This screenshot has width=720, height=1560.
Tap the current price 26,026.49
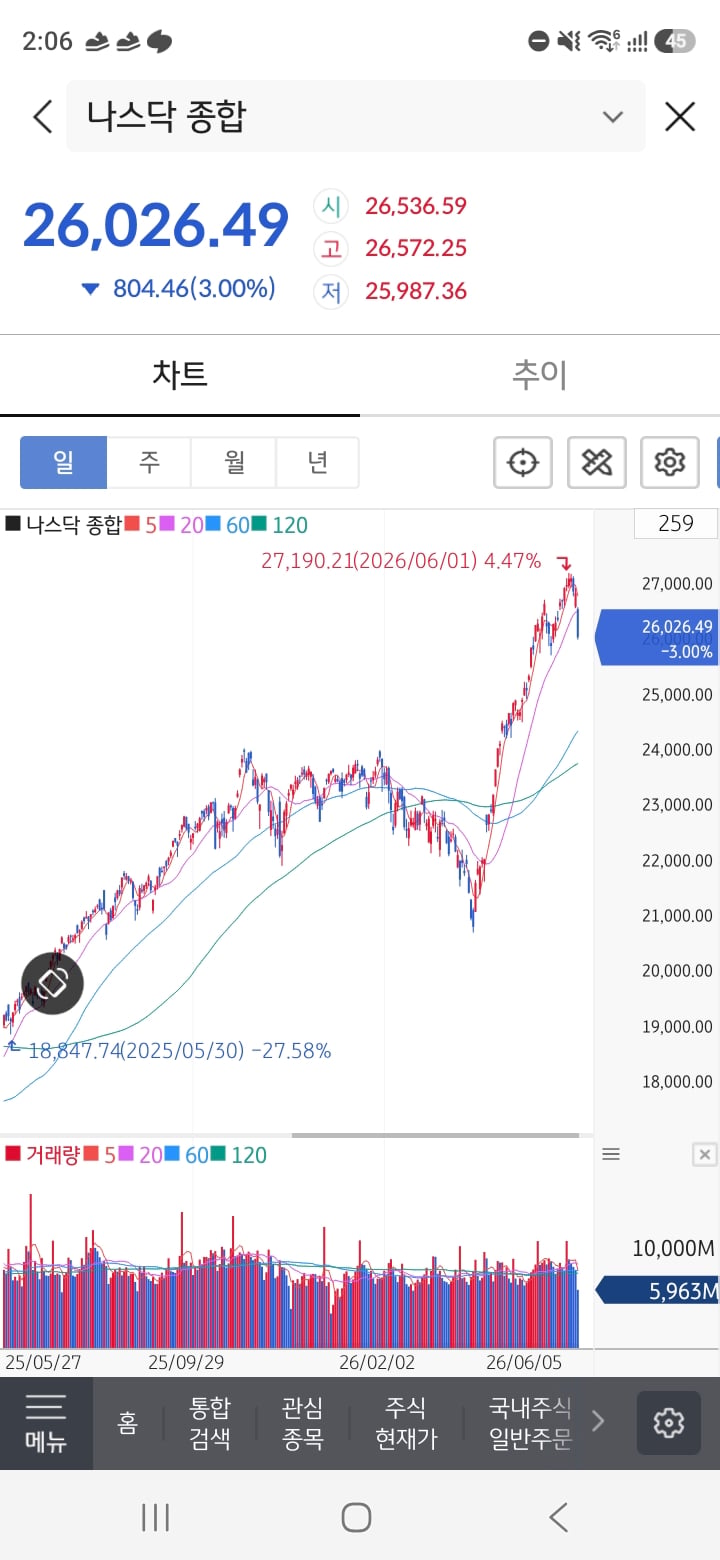click(x=156, y=225)
